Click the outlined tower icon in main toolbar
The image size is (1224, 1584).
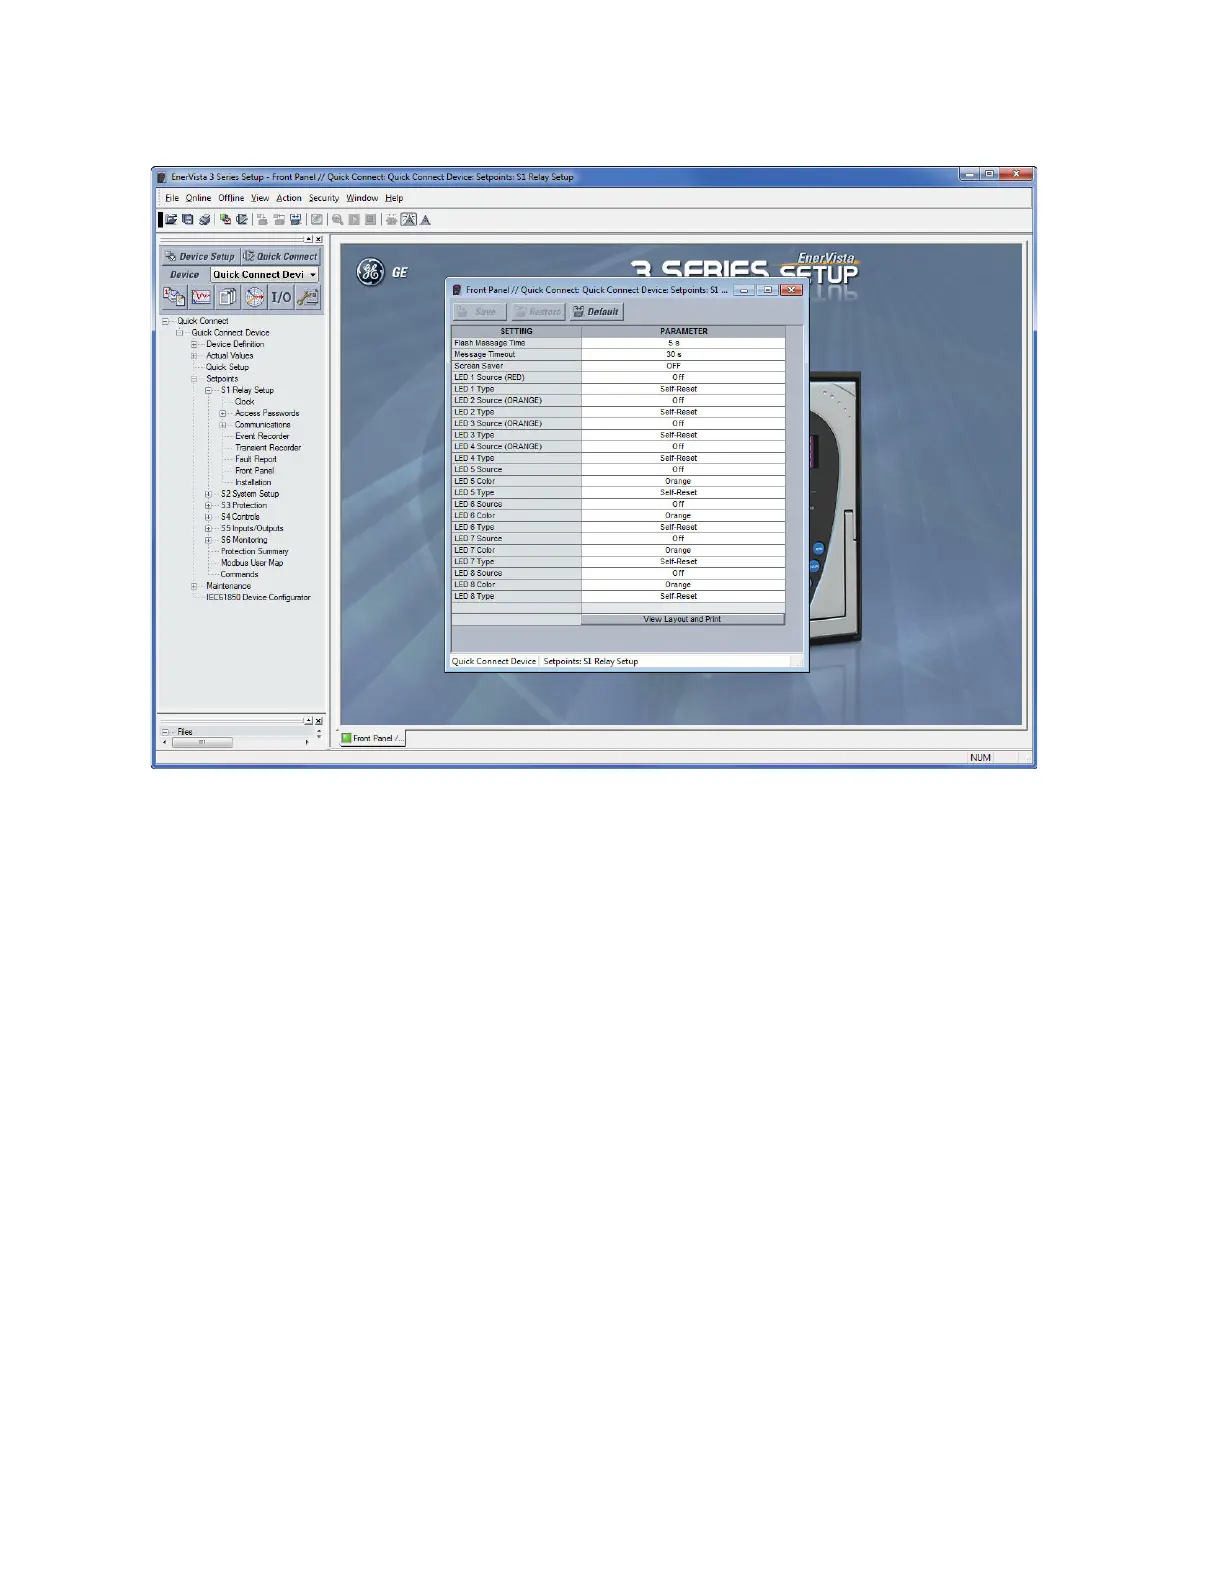408,219
